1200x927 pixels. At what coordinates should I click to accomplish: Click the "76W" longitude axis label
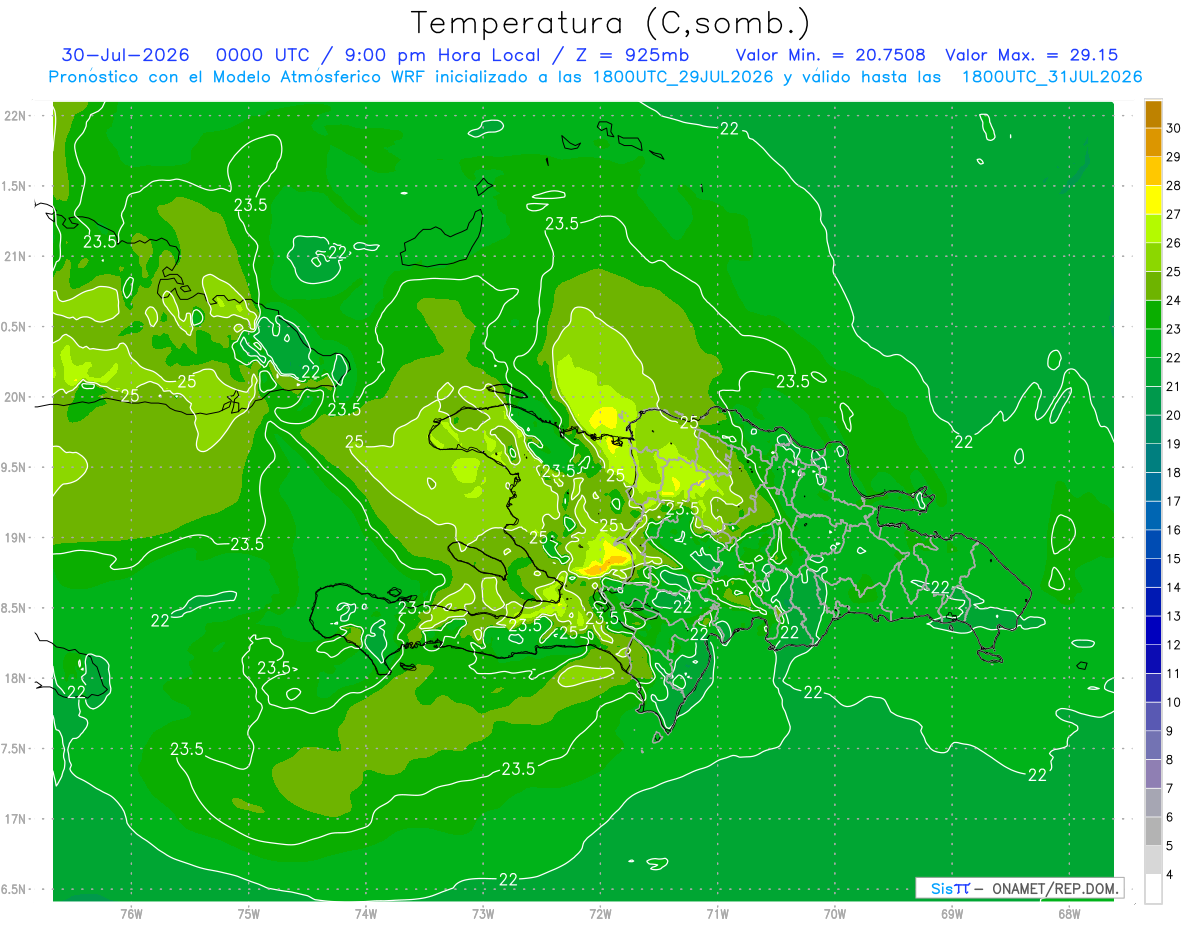pos(131,913)
